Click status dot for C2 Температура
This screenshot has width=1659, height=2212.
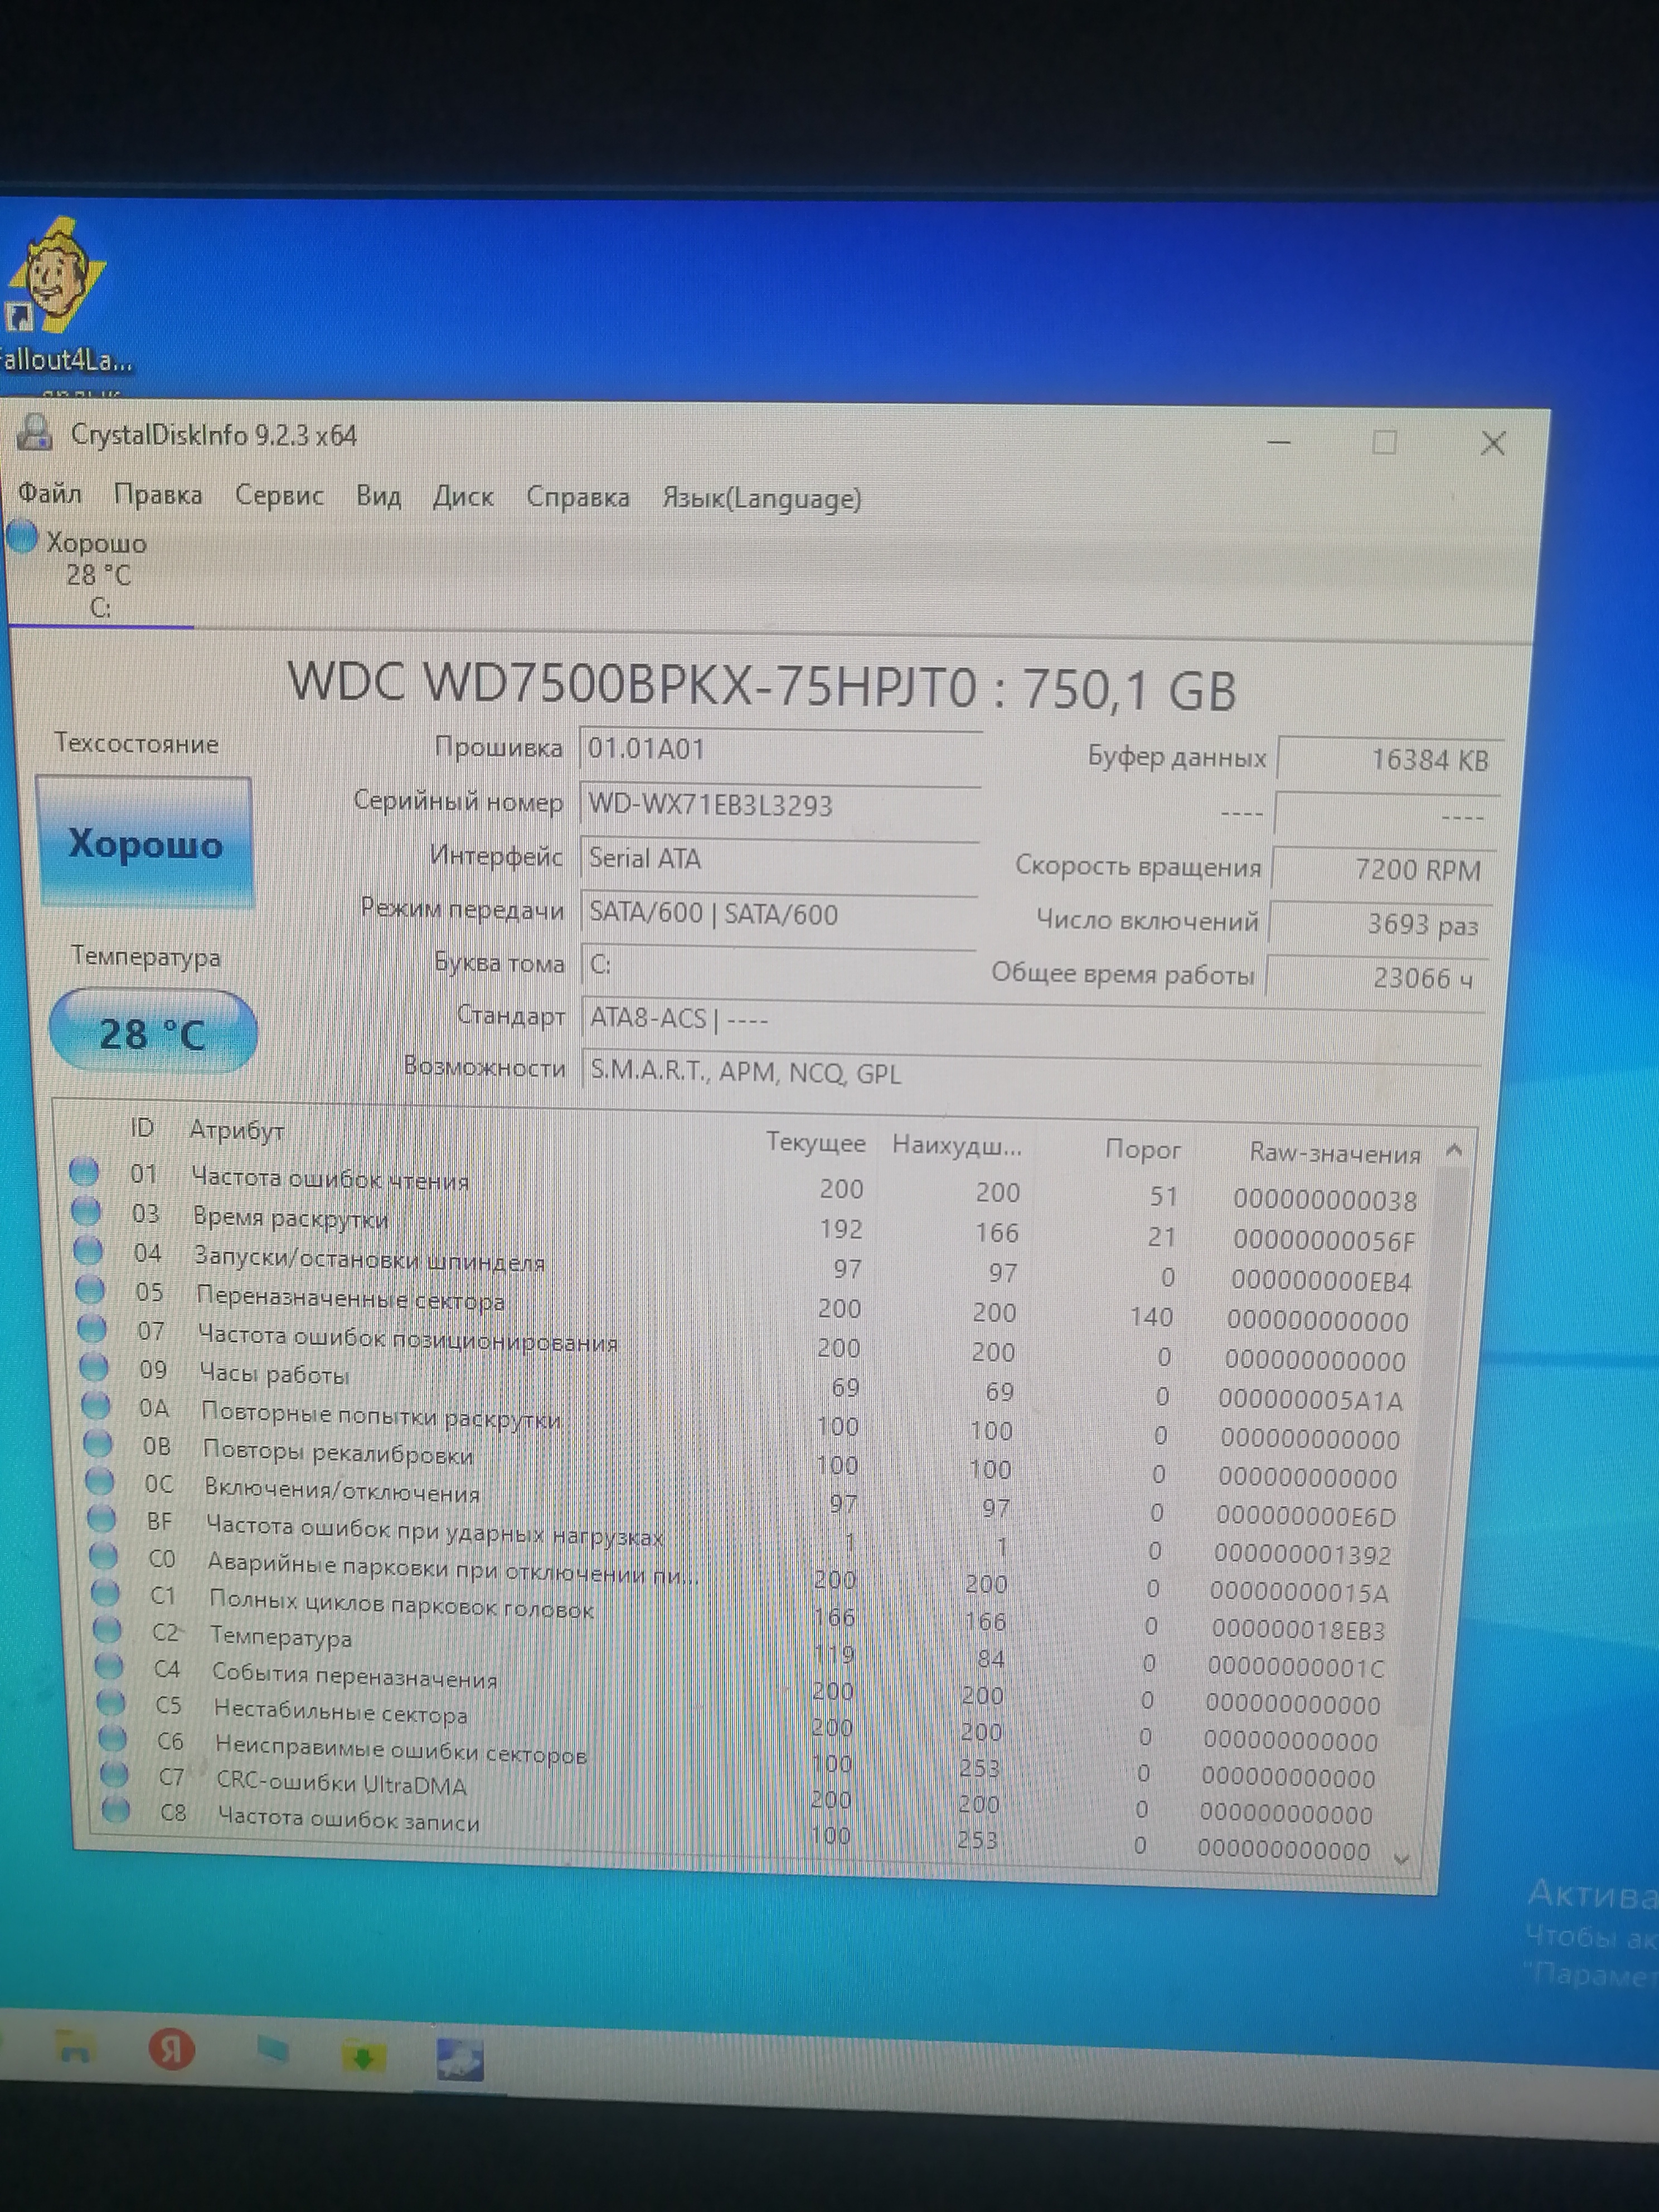107,1629
